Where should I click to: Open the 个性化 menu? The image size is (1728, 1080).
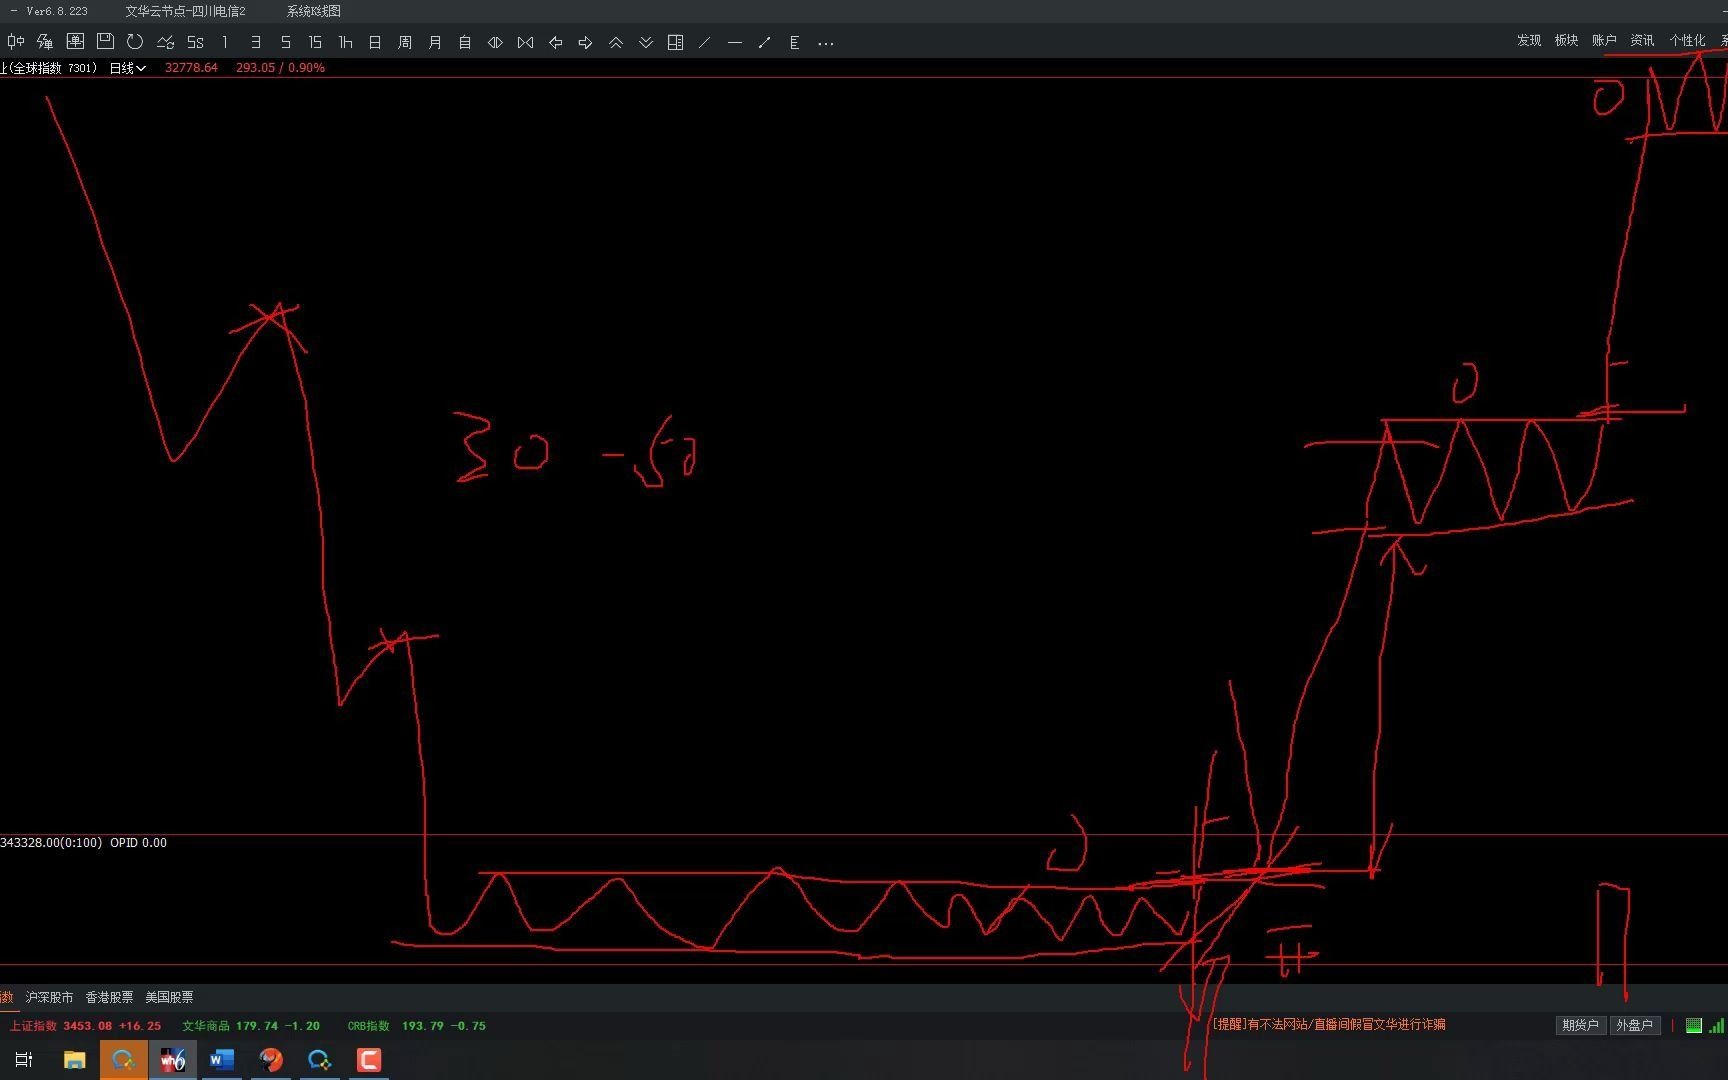coord(1687,40)
